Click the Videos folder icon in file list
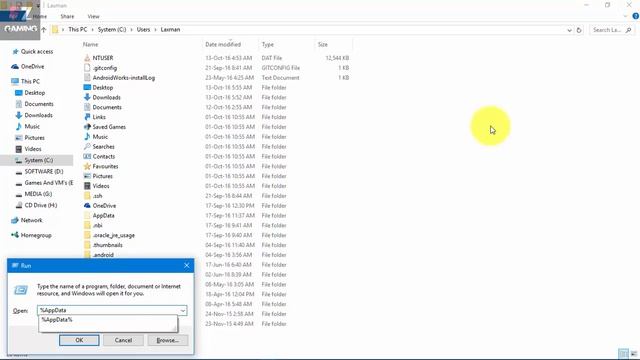This screenshot has width=640, height=360. (x=87, y=186)
